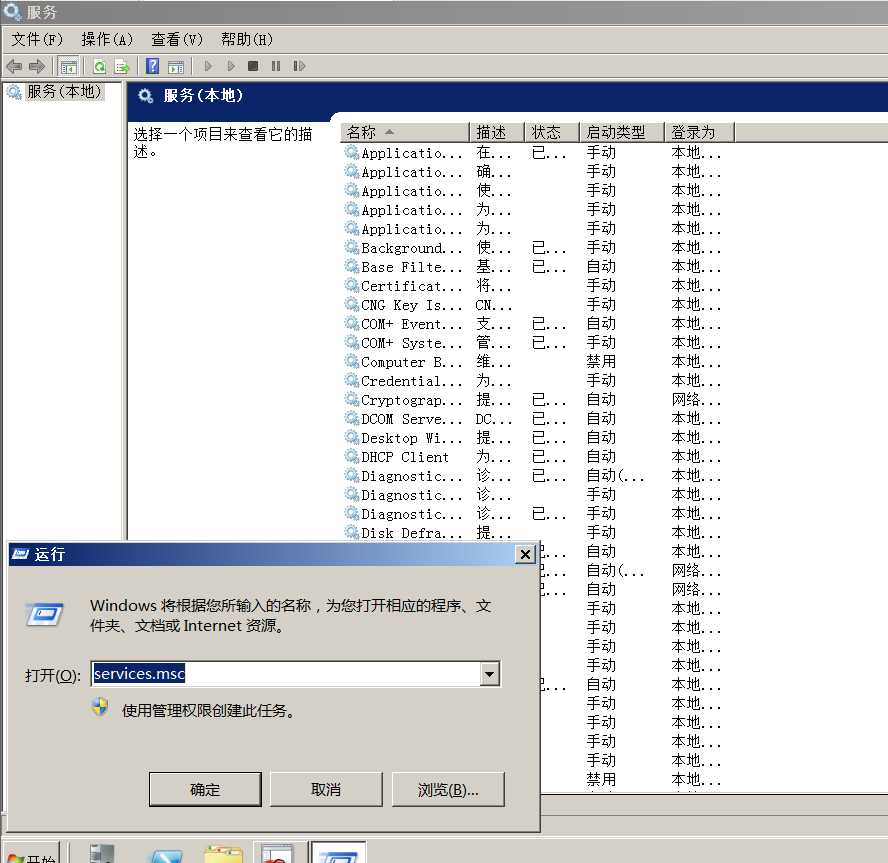The height and width of the screenshot is (863, 888).
Task: Click the gear icon beside Certificat...
Action: [352, 285]
